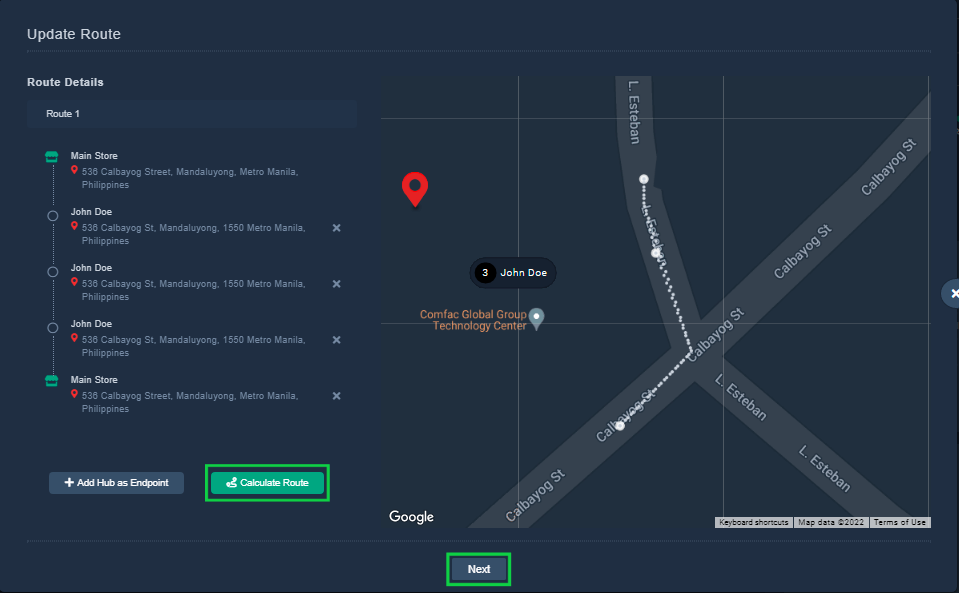Open map Terms of Use link

900,523
